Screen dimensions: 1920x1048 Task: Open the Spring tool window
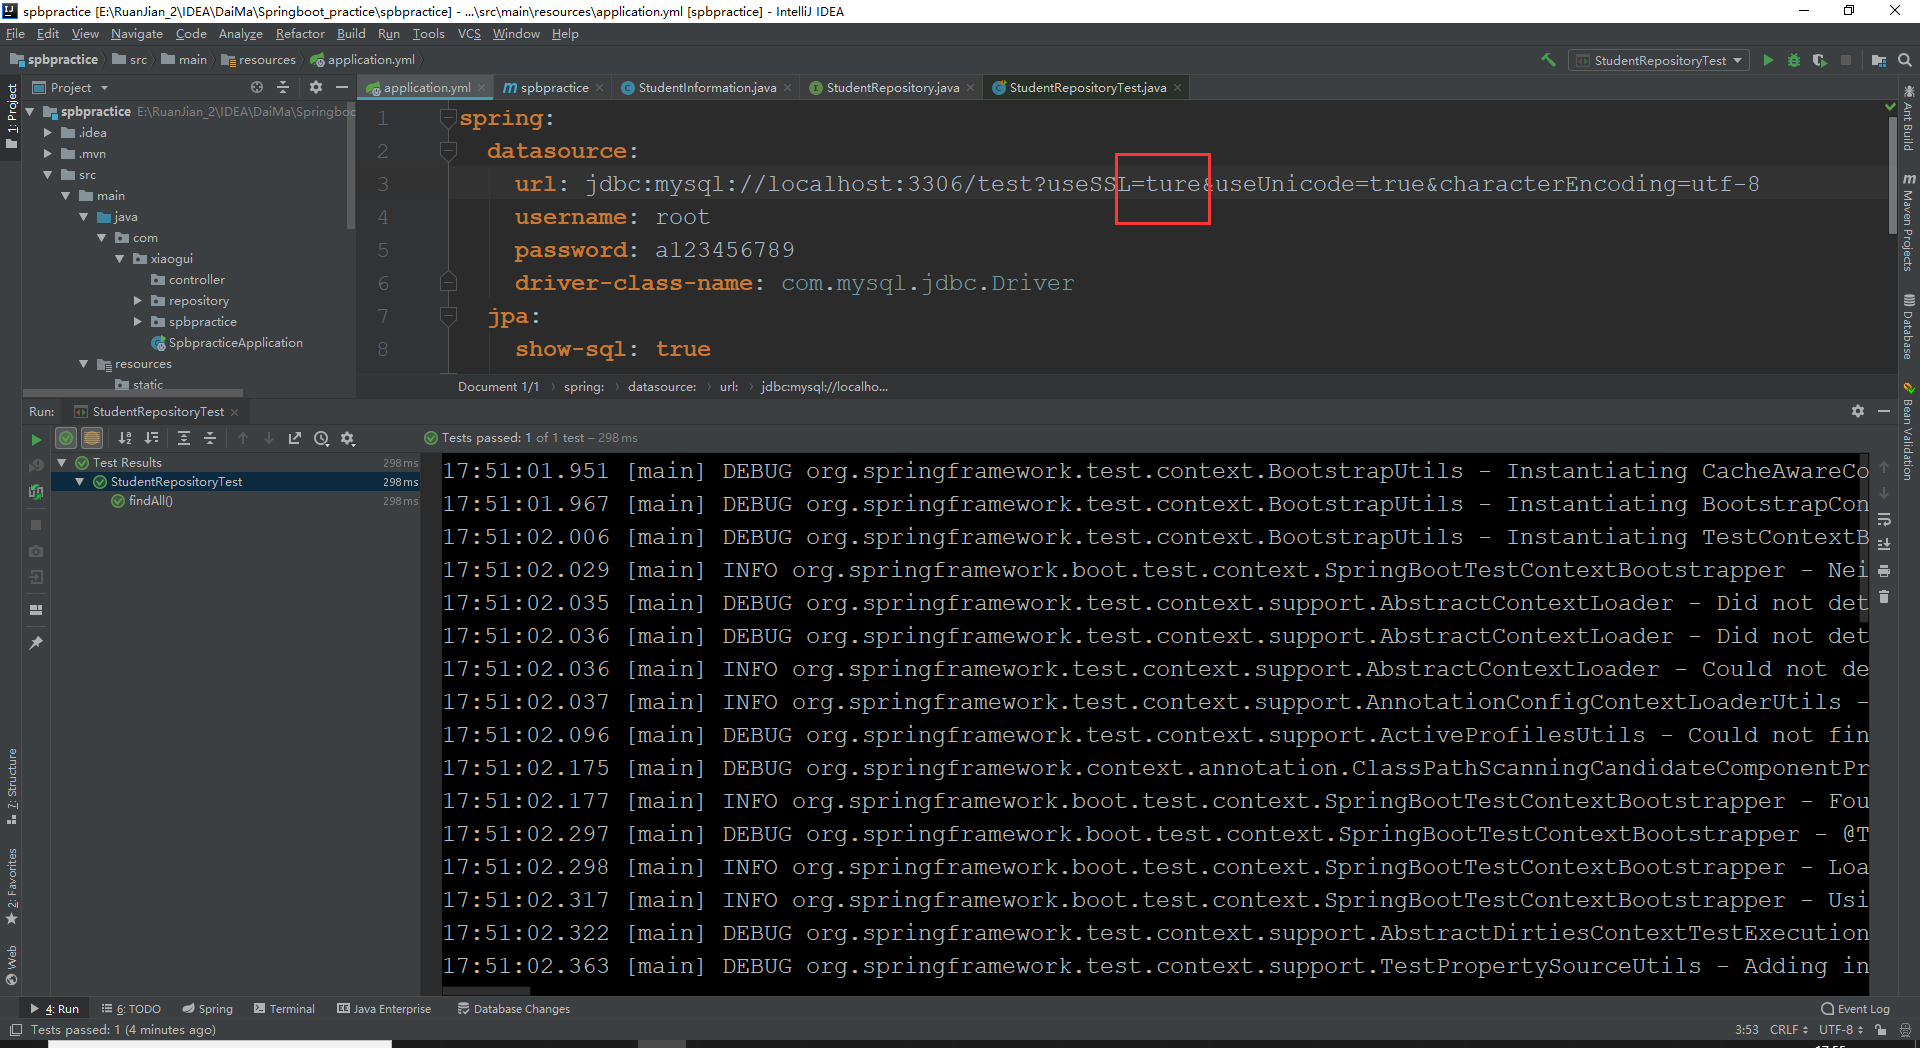click(207, 1009)
